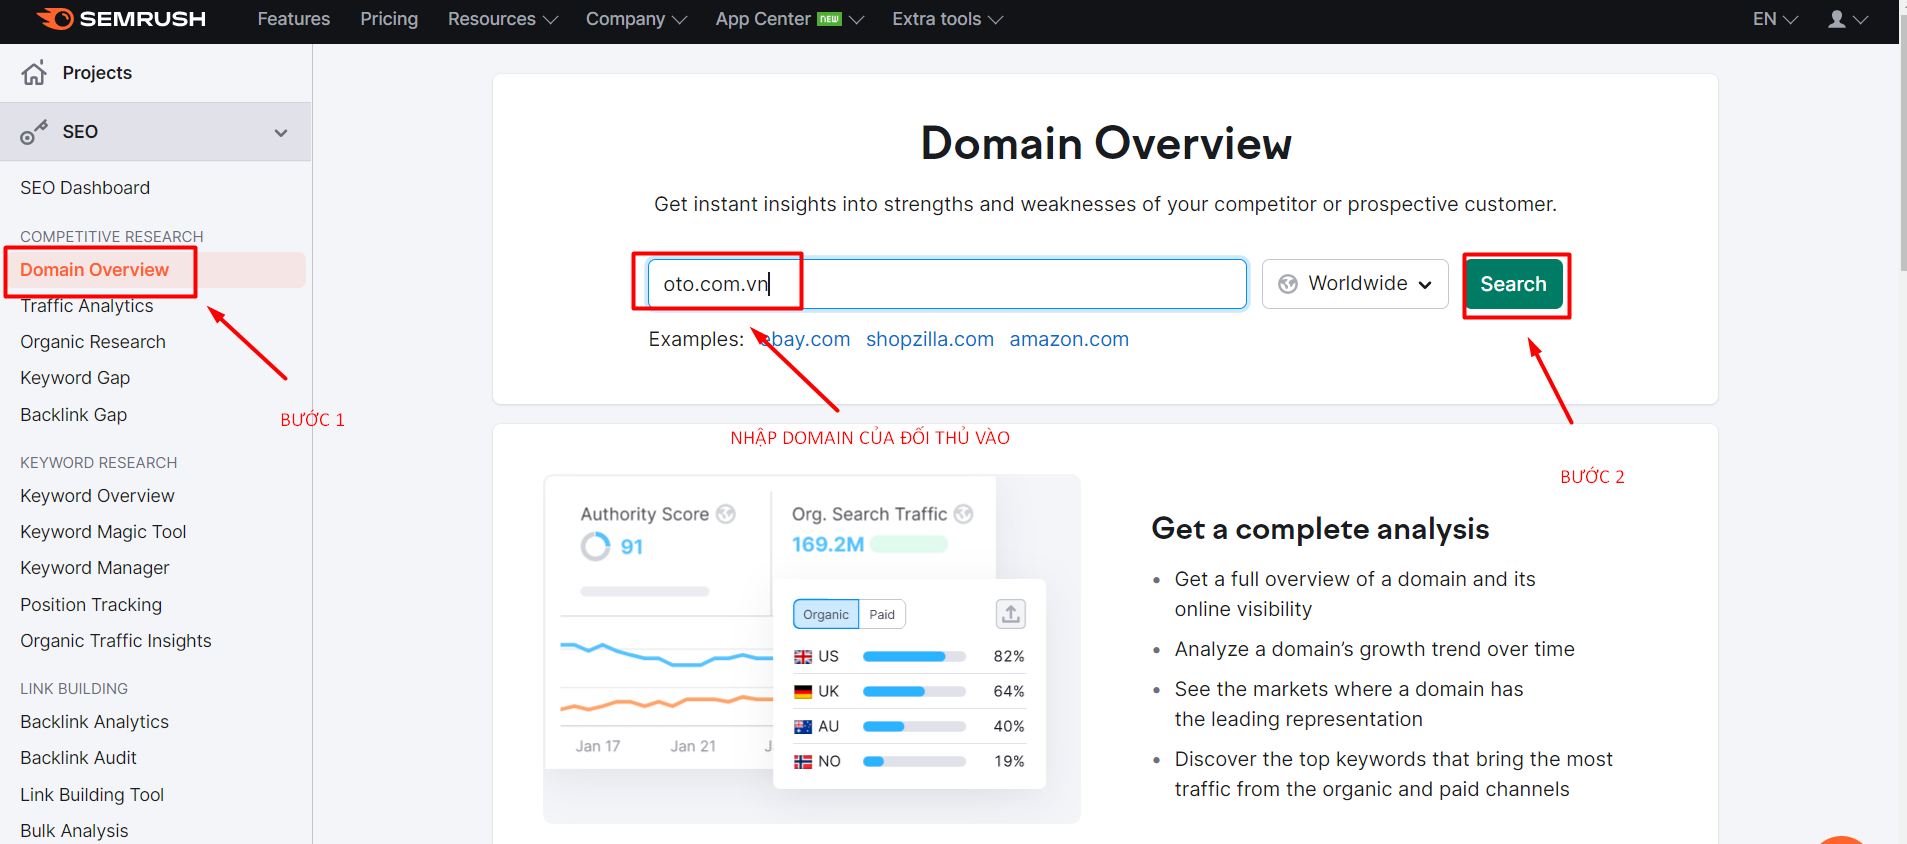Open Organic Research in sidebar

click(93, 342)
